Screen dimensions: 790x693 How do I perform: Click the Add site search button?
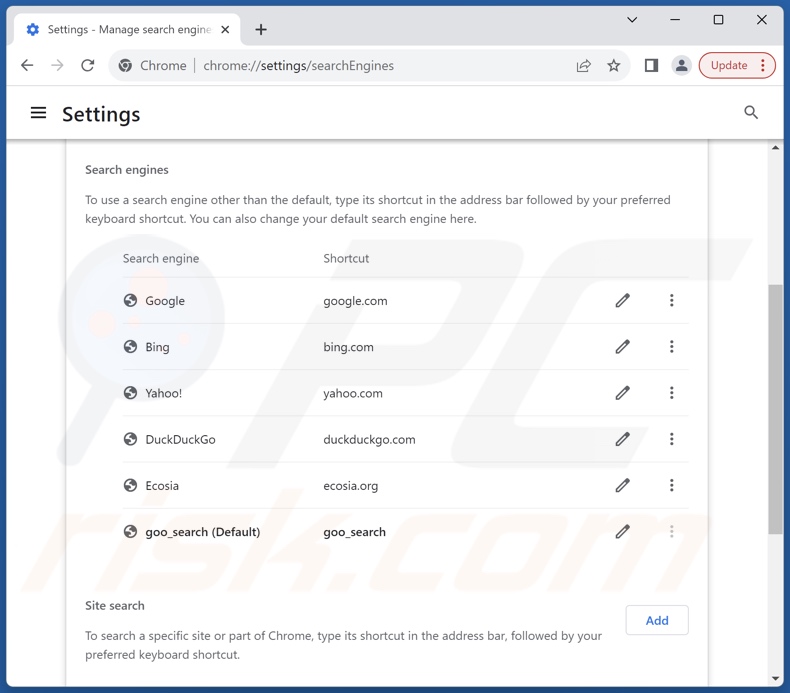[656, 620]
